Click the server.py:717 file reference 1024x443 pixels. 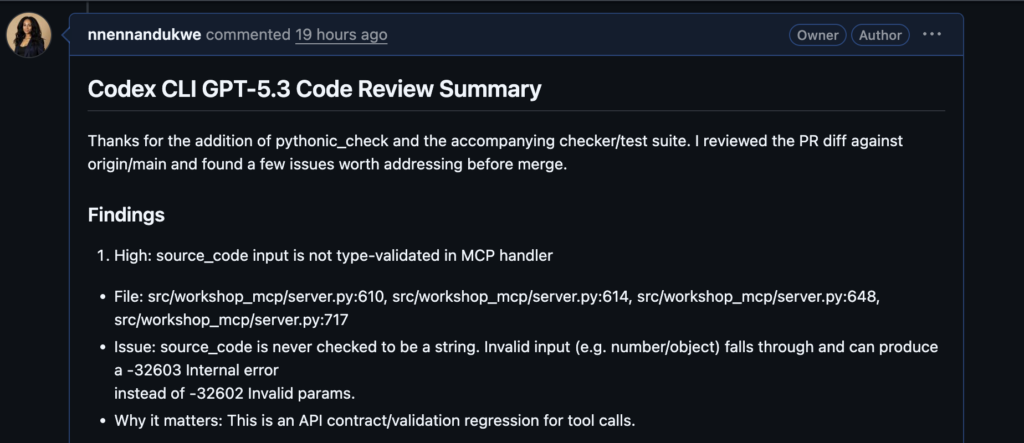click(x=231, y=319)
